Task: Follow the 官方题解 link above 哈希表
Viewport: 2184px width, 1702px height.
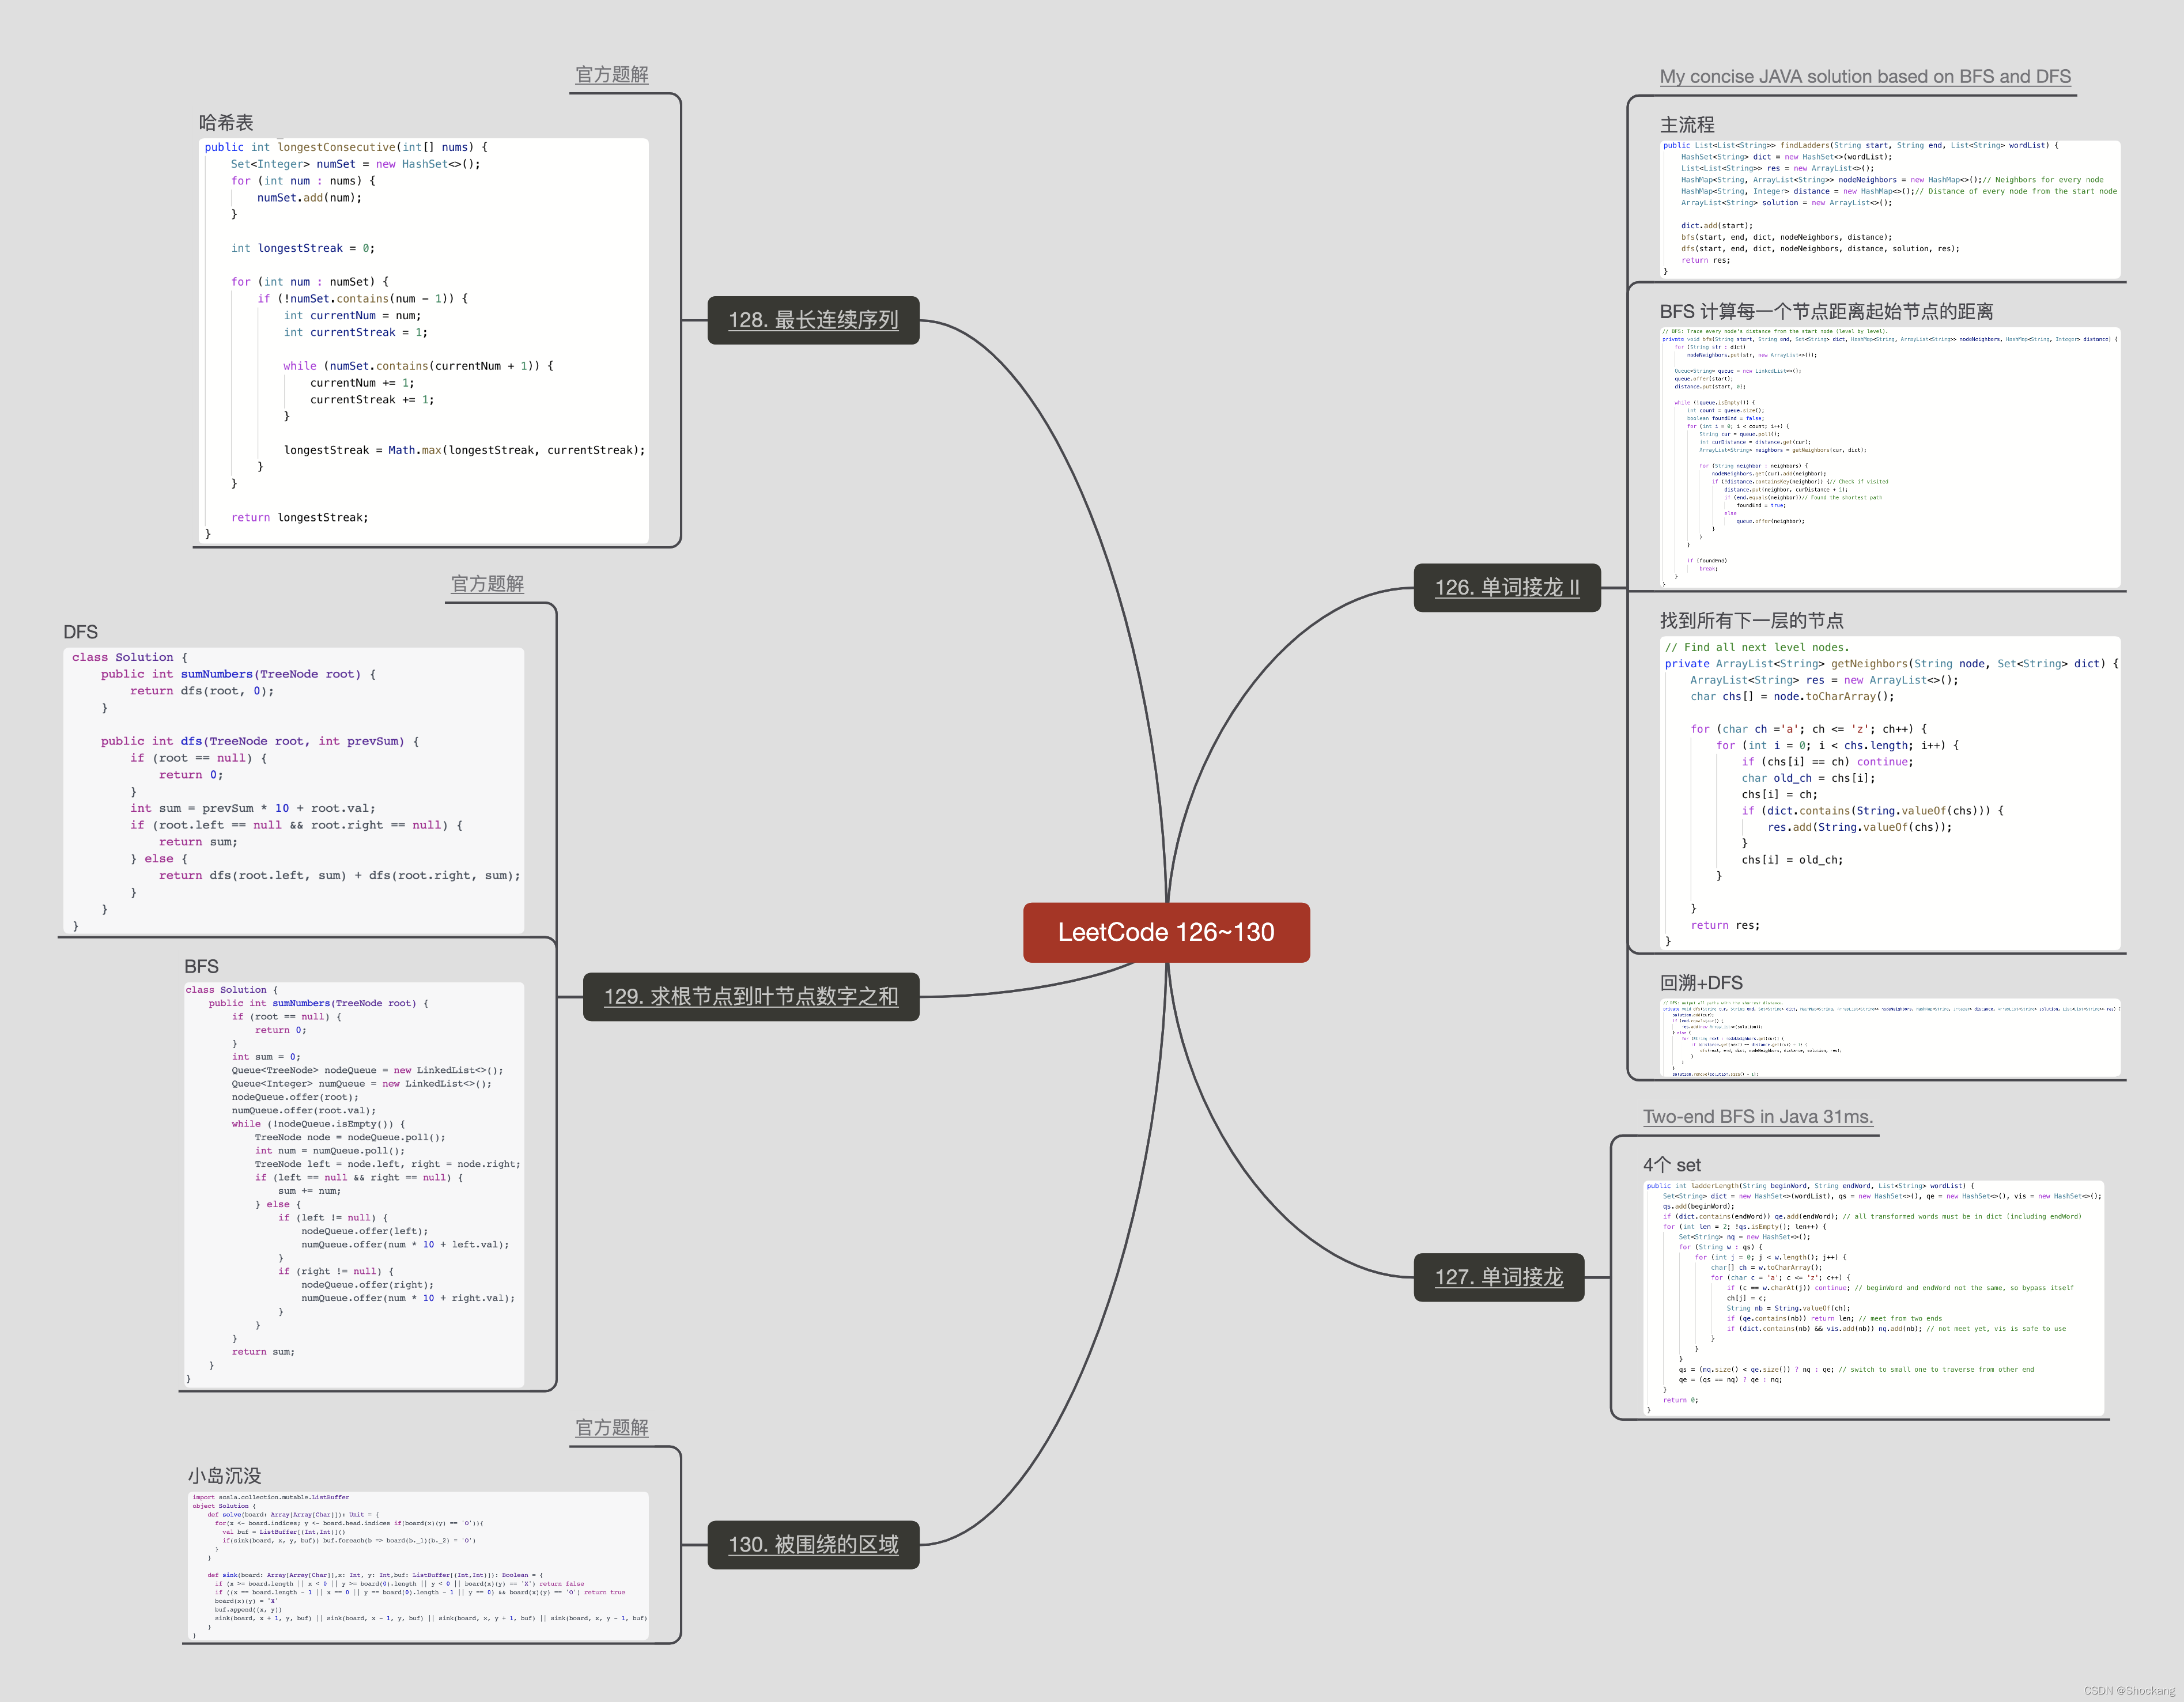Action: coord(612,75)
